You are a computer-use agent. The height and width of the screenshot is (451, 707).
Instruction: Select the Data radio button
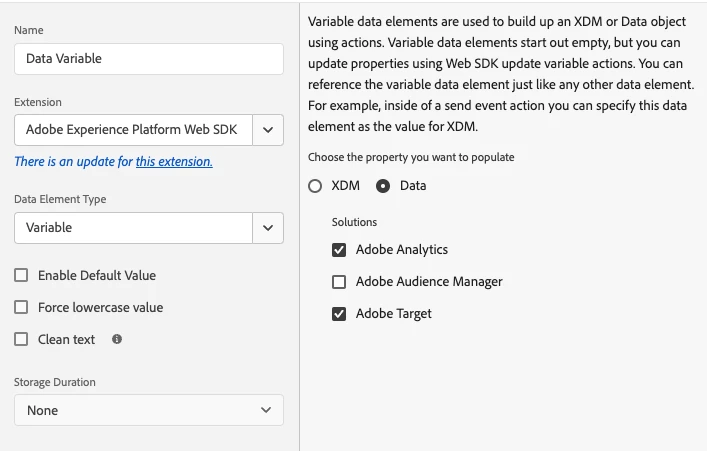point(383,186)
